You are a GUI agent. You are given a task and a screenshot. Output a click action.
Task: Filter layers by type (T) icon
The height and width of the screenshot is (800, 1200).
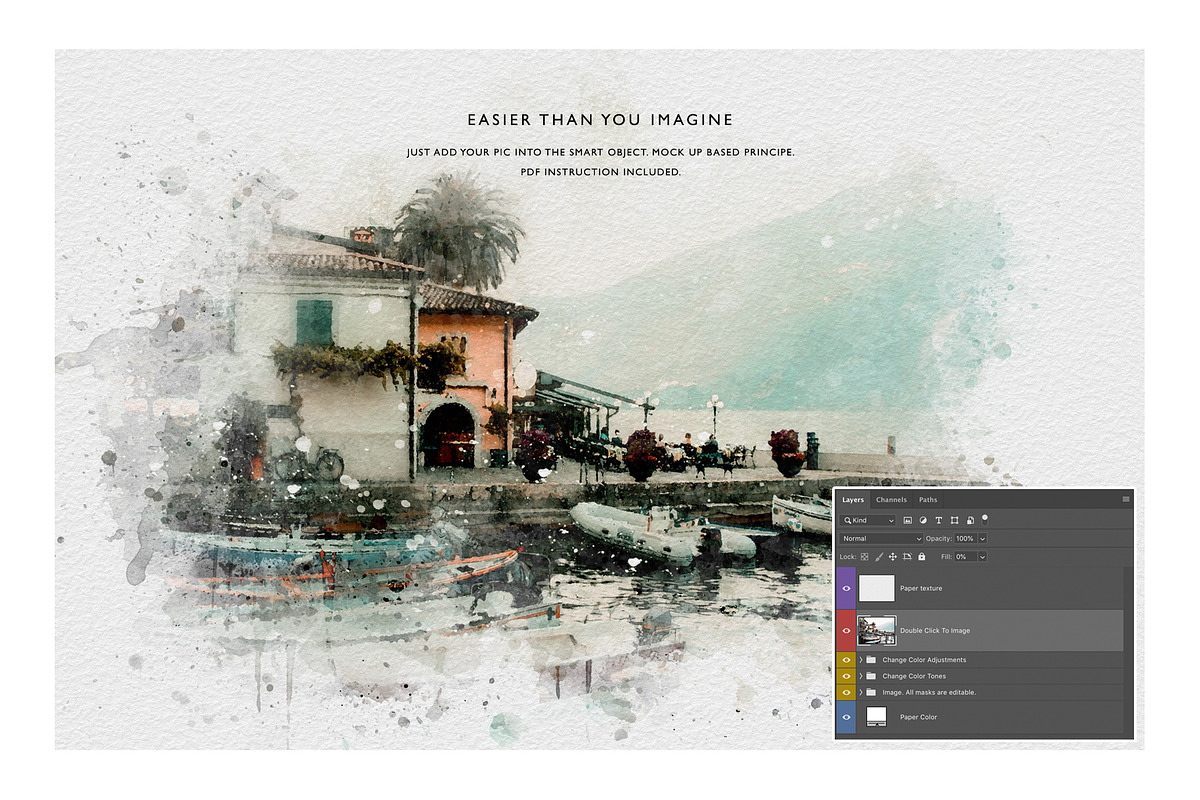[x=939, y=520]
